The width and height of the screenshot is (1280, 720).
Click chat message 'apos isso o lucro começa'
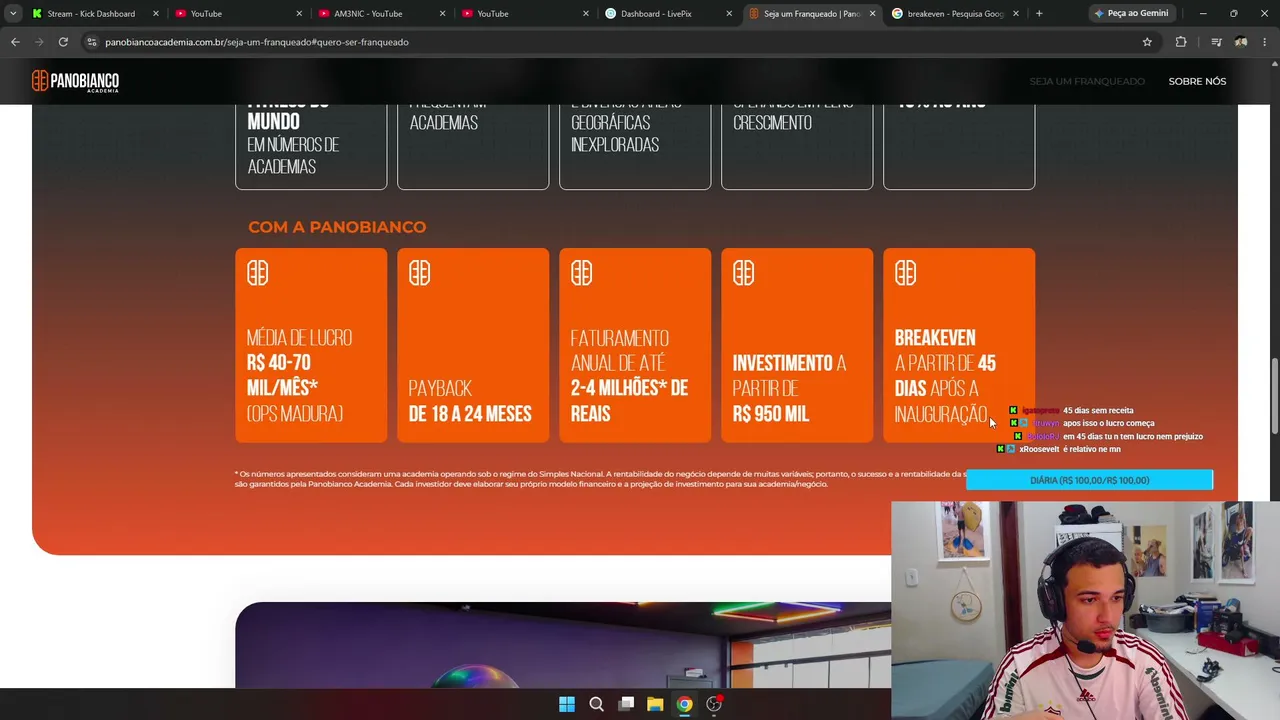point(1108,423)
